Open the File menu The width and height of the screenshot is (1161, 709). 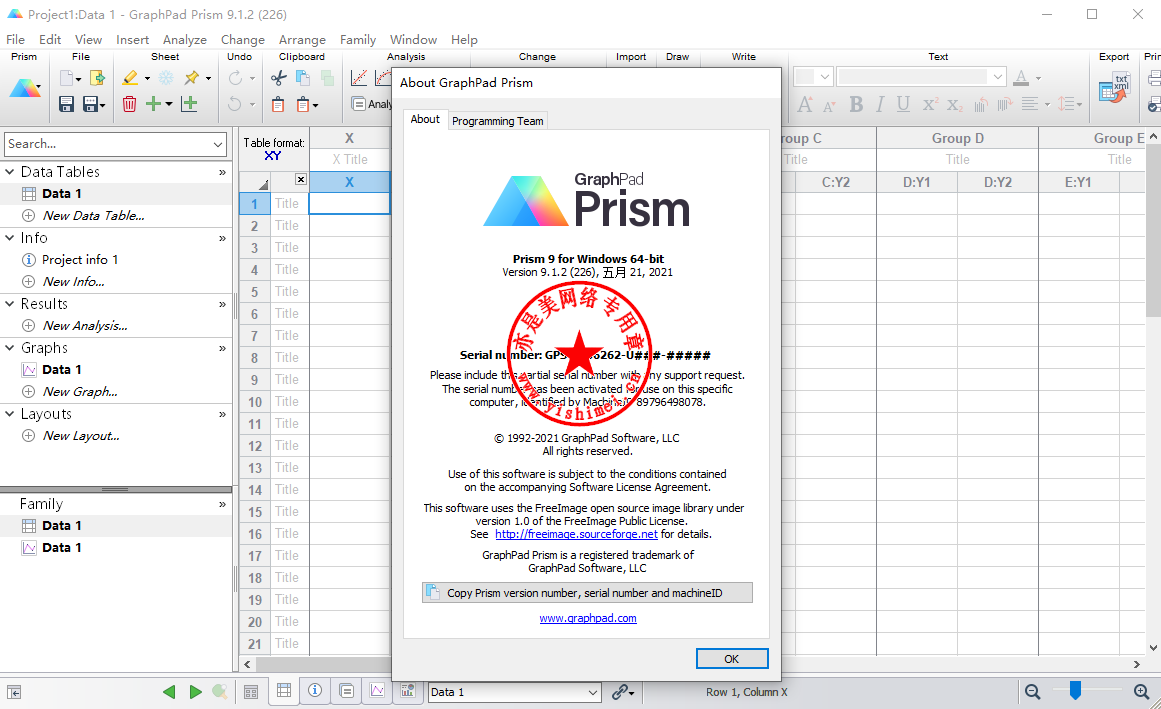[16, 39]
